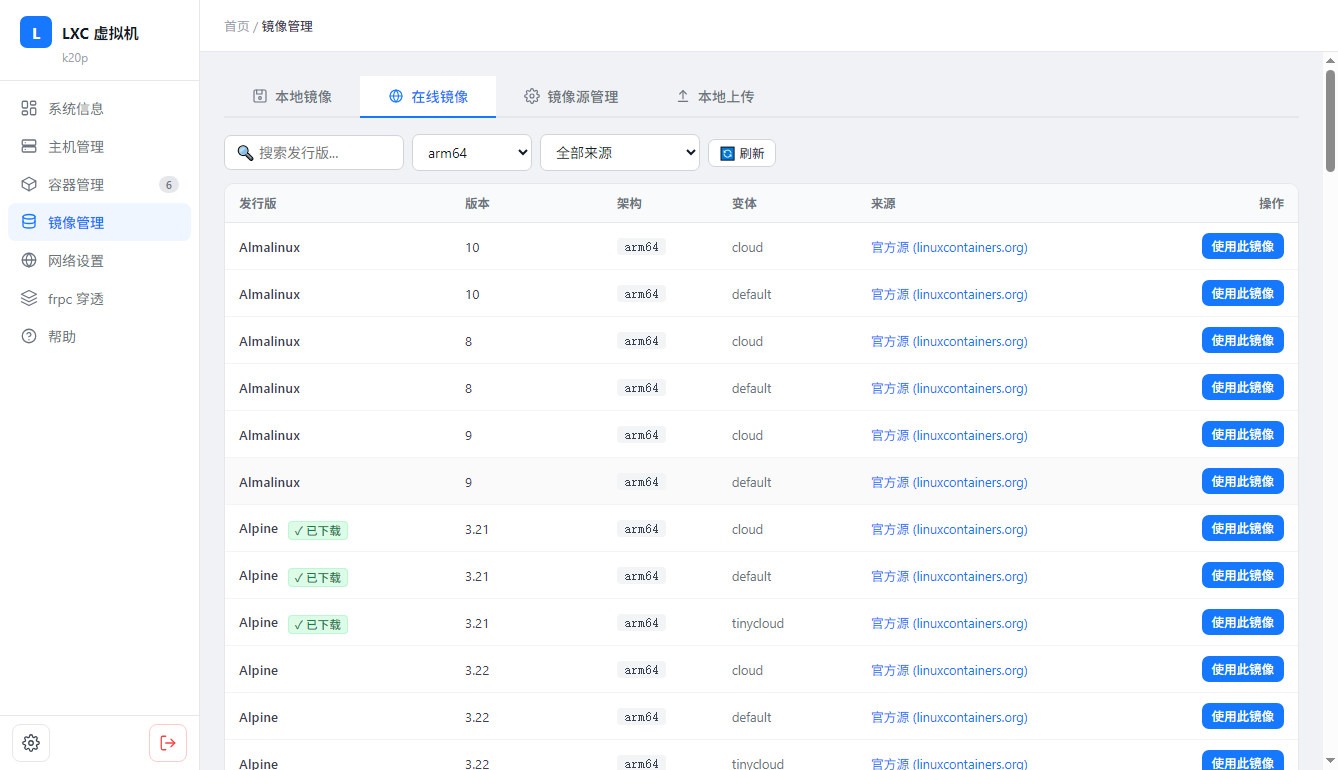
Task: Click the image management database icon
Action: coord(29,222)
